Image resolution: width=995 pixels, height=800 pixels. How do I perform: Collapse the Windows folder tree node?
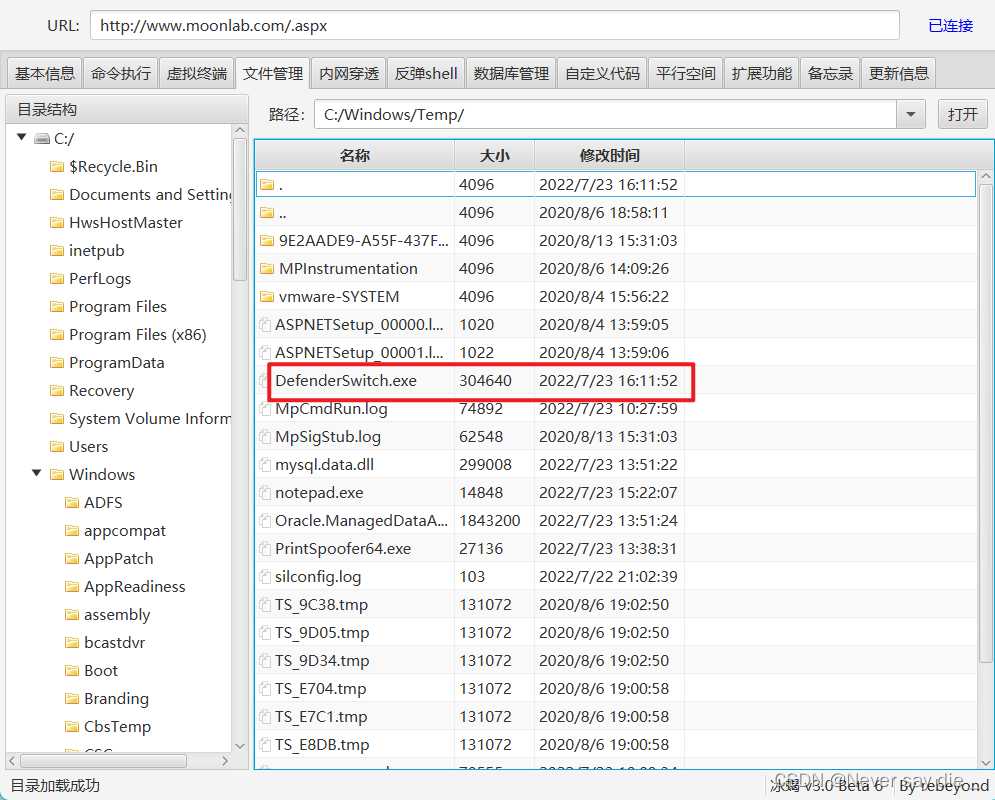click(x=37, y=473)
